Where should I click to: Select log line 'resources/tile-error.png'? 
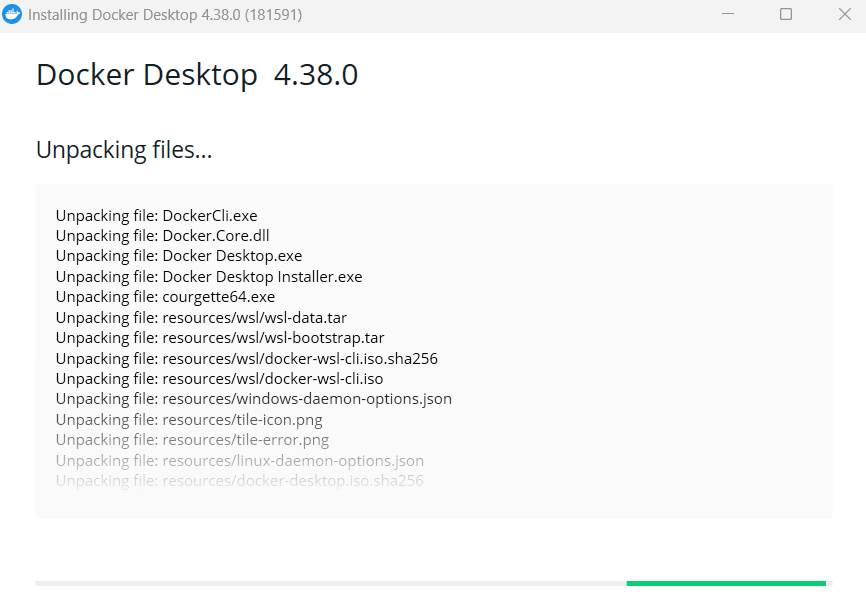(192, 440)
